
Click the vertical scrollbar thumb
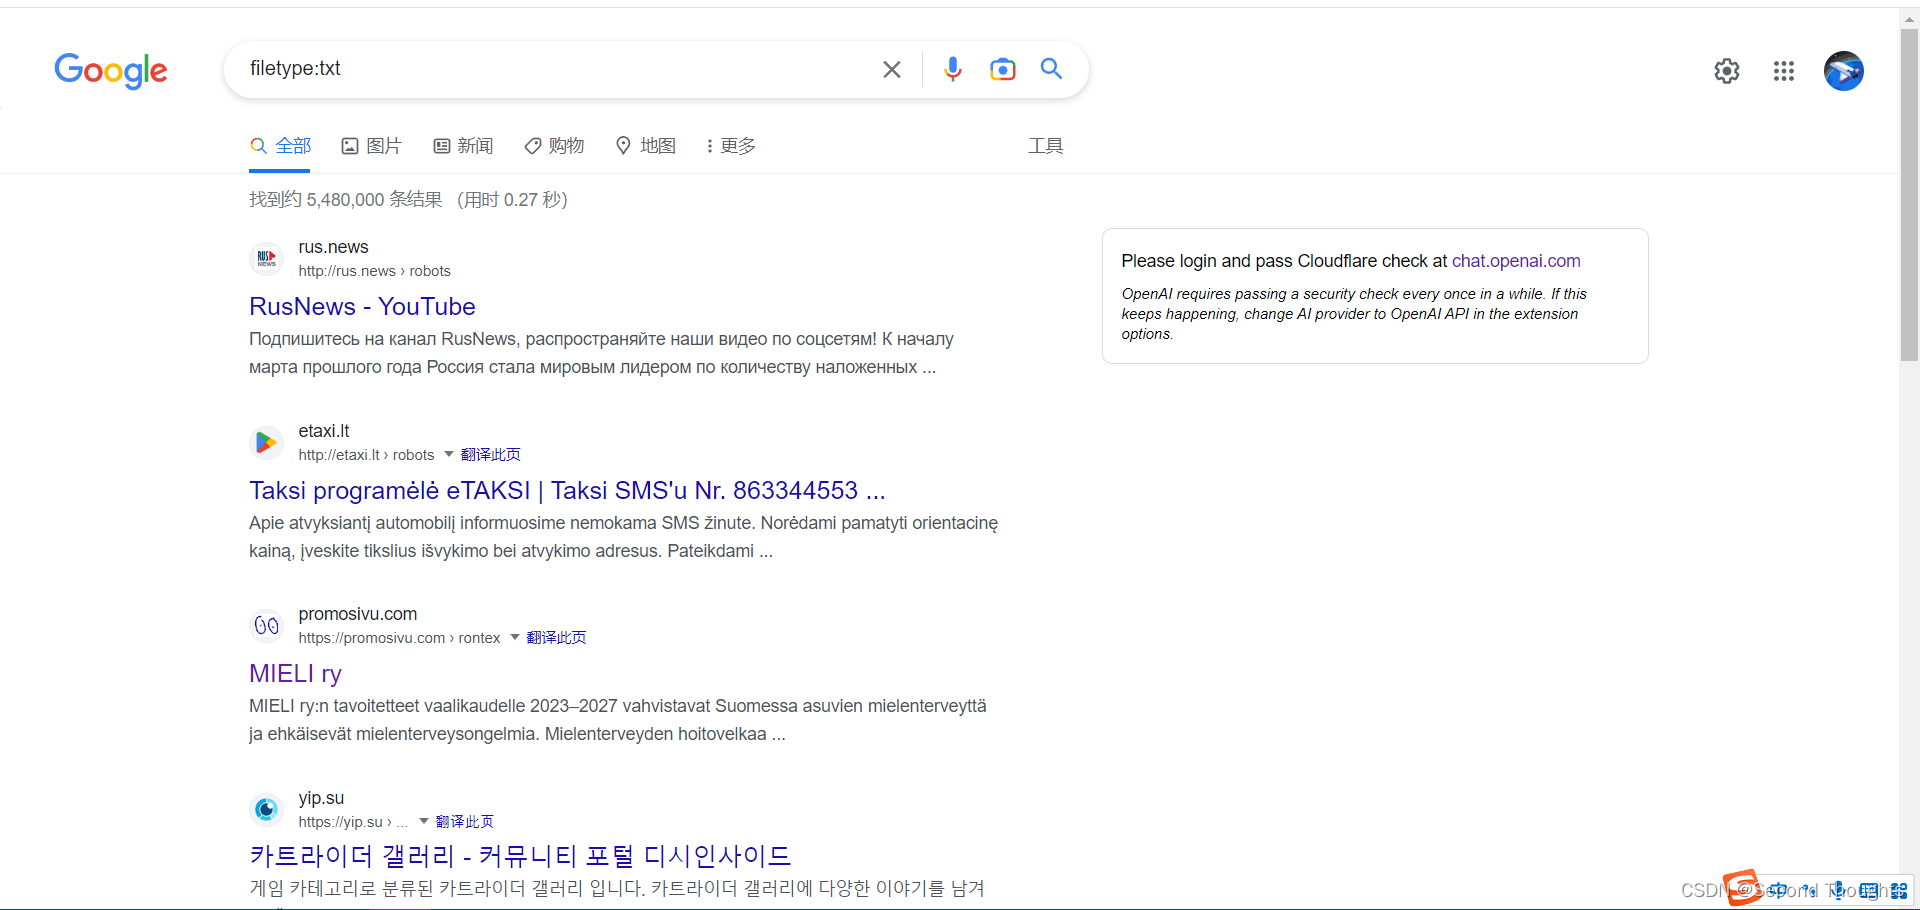coord(1910,195)
